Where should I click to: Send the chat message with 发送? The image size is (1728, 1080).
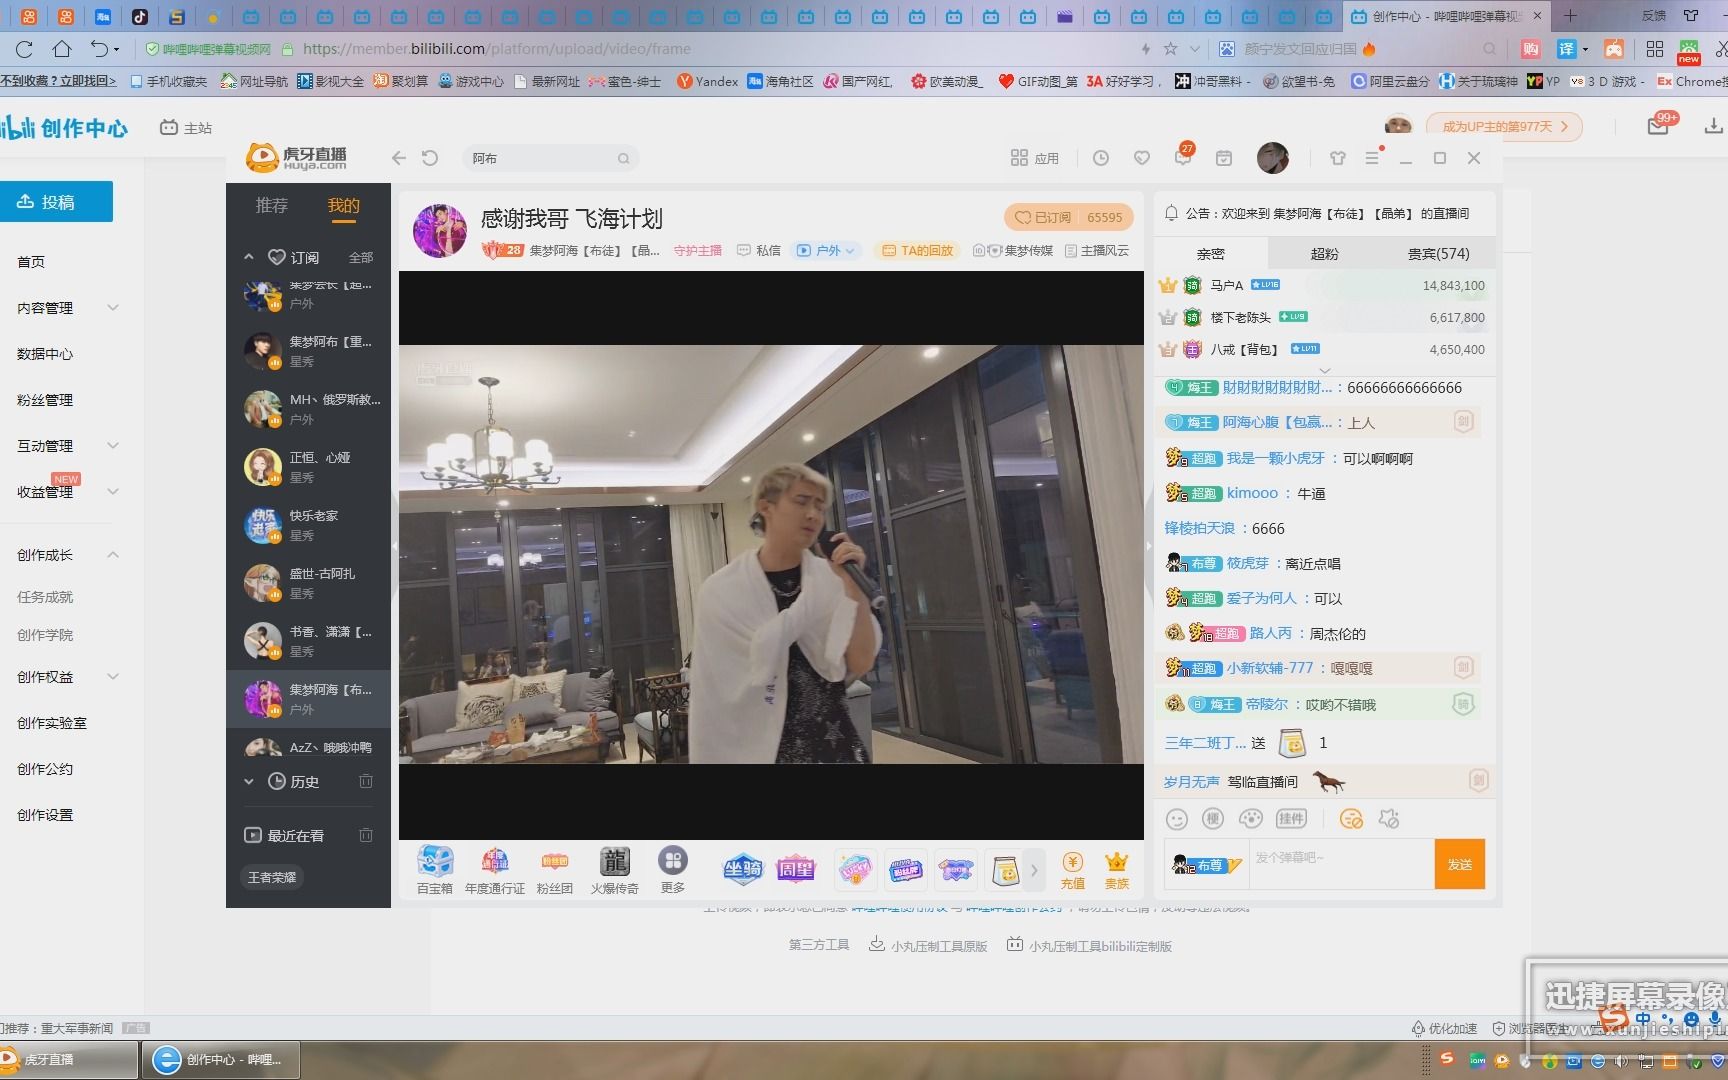1460,864
